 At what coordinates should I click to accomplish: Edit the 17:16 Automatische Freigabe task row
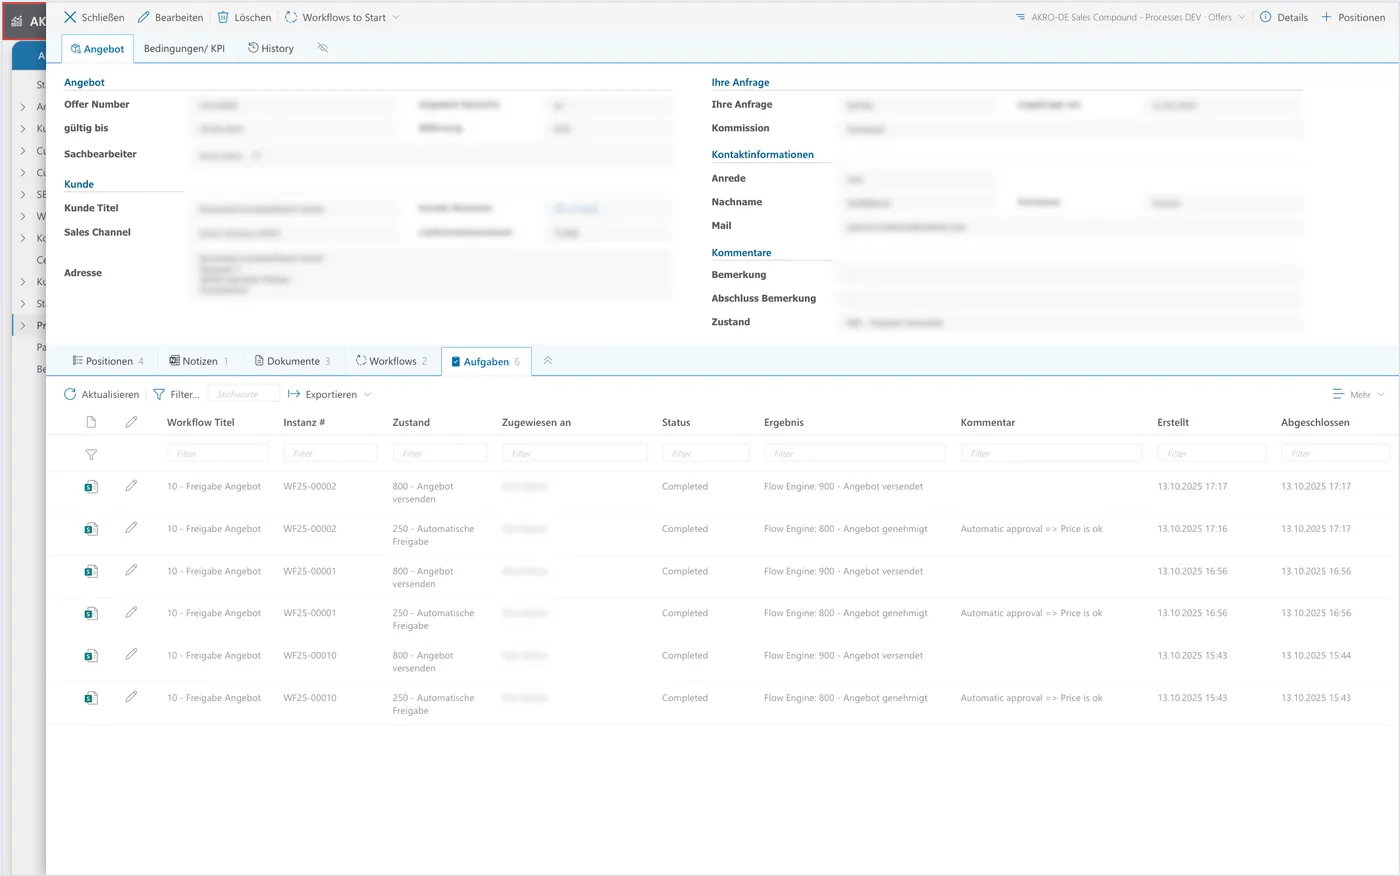pos(131,528)
